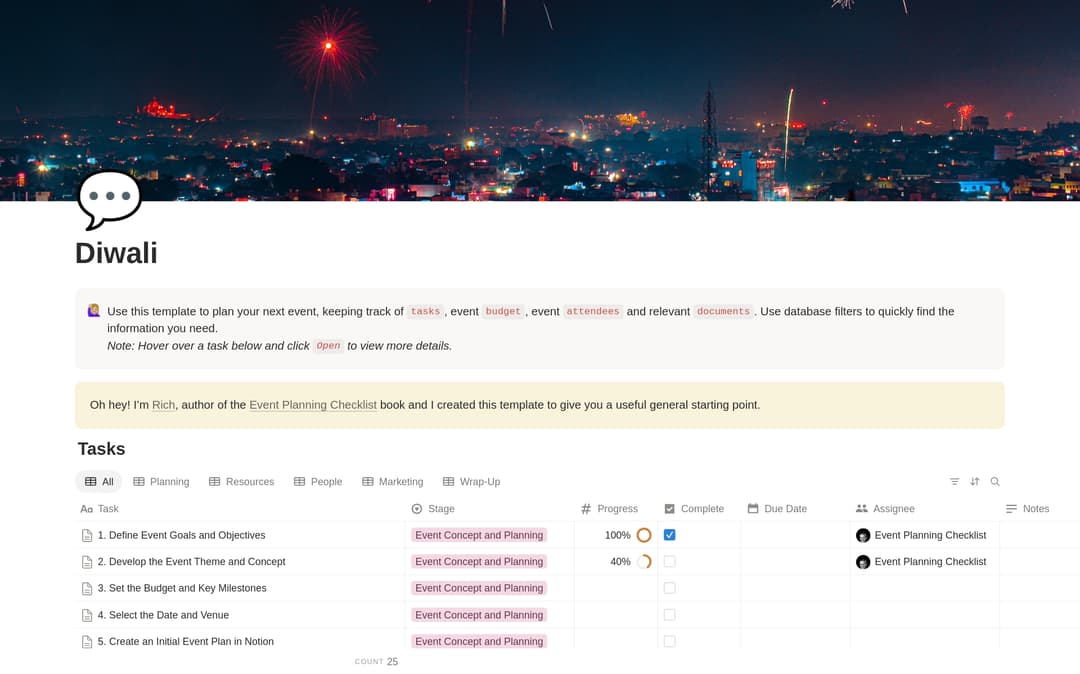Click the sort arrows icon
Screen dimensions: 1080x674
pyautogui.click(x=975, y=481)
